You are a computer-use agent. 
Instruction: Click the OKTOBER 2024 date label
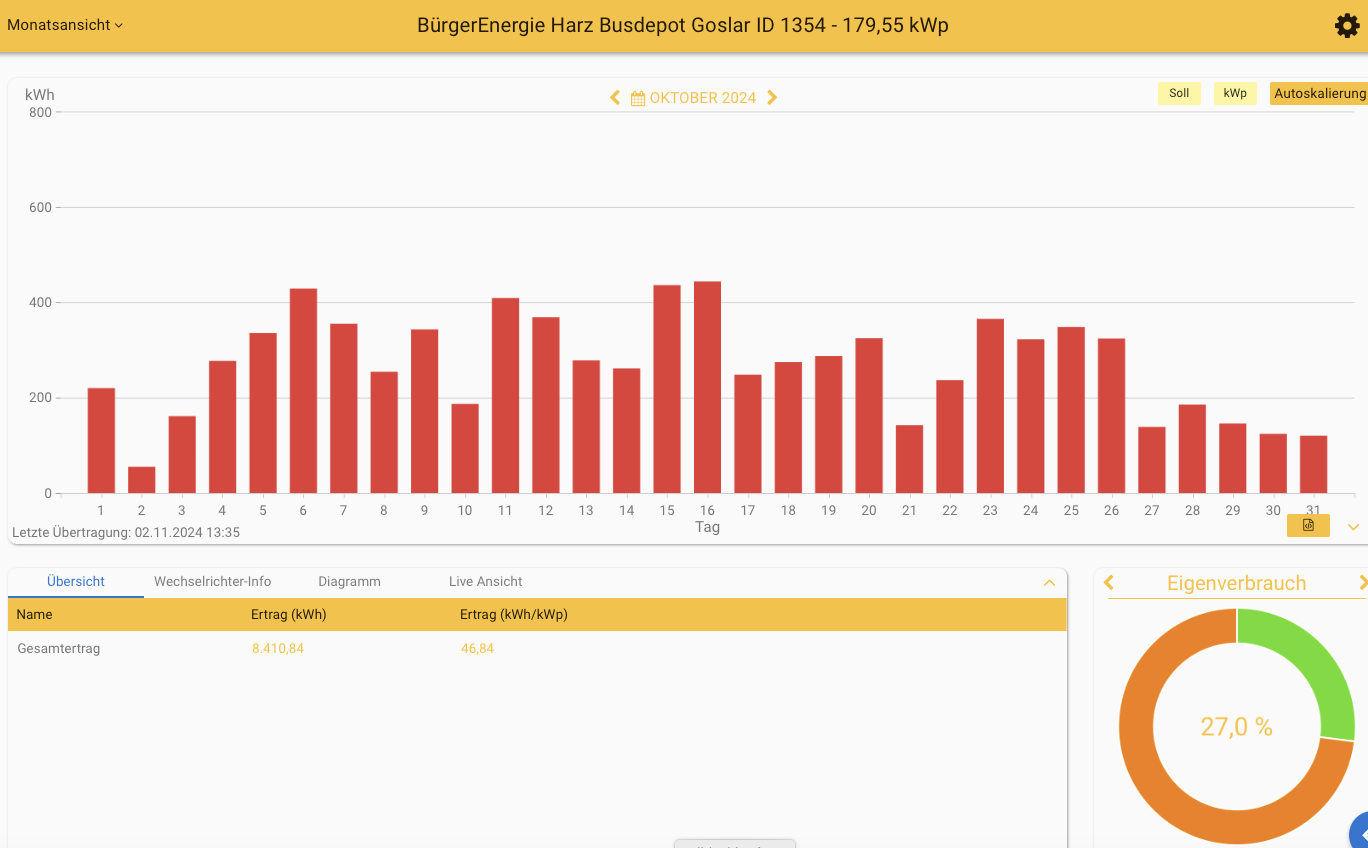(x=702, y=98)
